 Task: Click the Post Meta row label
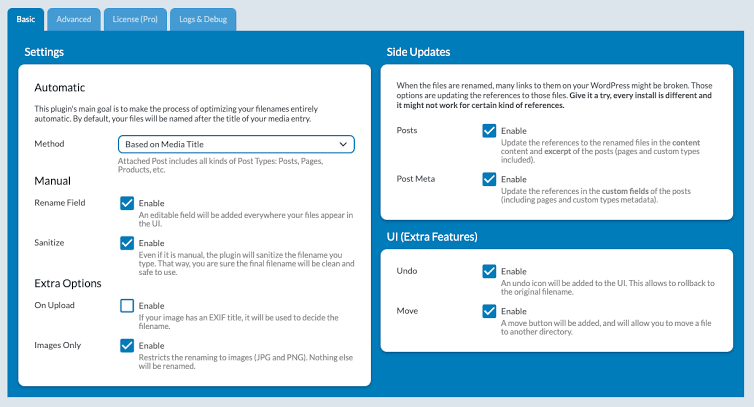(415, 179)
